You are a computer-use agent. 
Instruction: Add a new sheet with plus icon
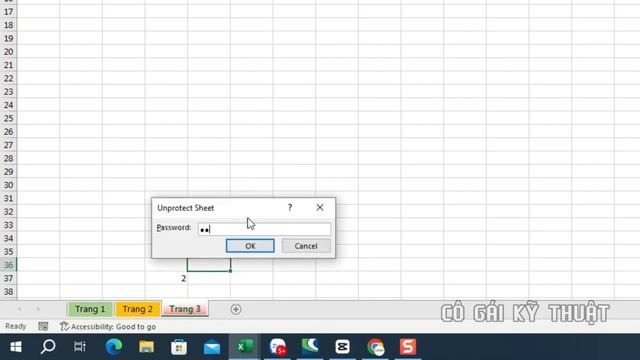pyautogui.click(x=236, y=309)
